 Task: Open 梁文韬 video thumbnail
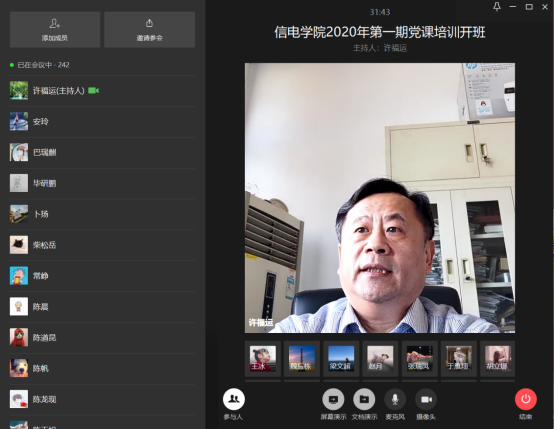coord(341,359)
